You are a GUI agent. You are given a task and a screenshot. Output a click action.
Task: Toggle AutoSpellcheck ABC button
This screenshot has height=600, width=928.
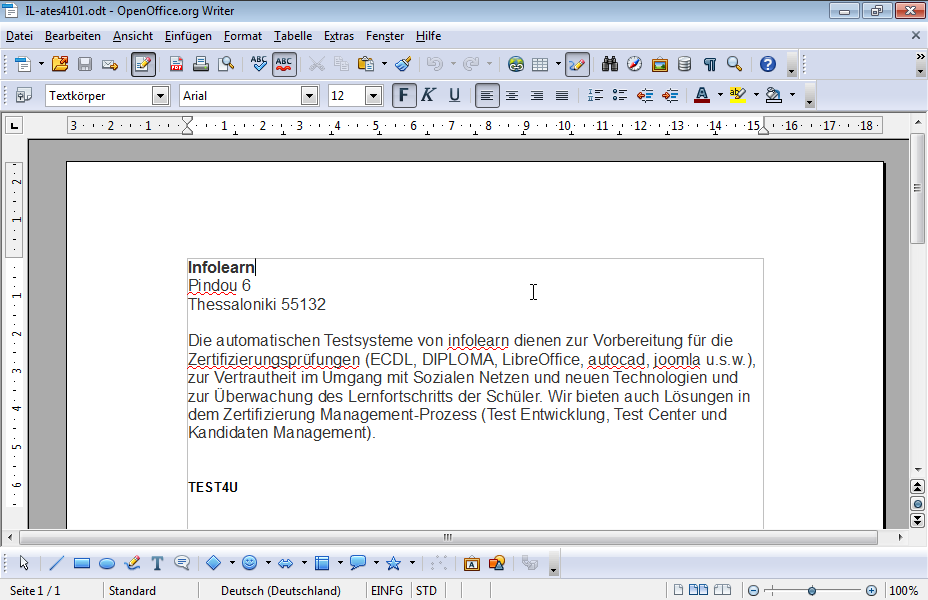[284, 64]
